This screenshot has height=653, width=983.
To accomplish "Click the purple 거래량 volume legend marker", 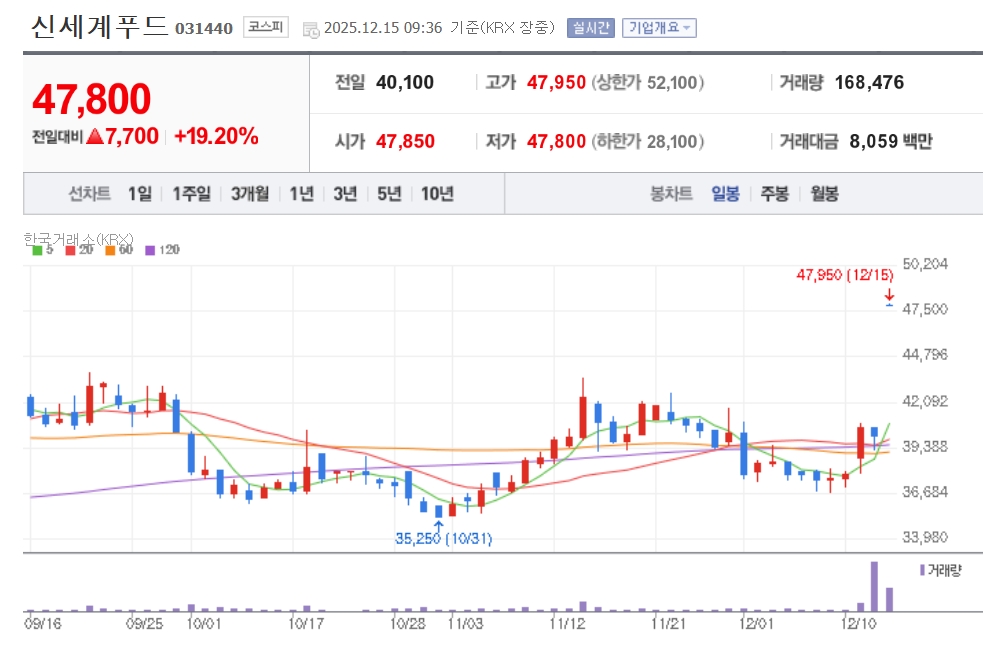I will [922, 570].
